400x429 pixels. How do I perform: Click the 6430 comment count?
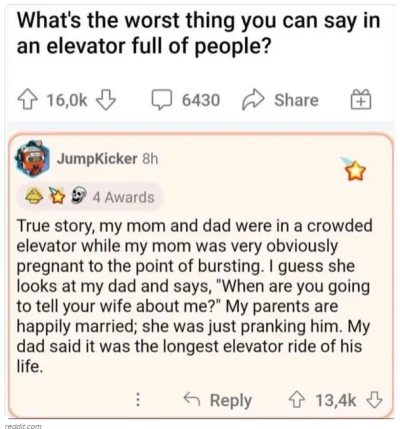point(201,100)
